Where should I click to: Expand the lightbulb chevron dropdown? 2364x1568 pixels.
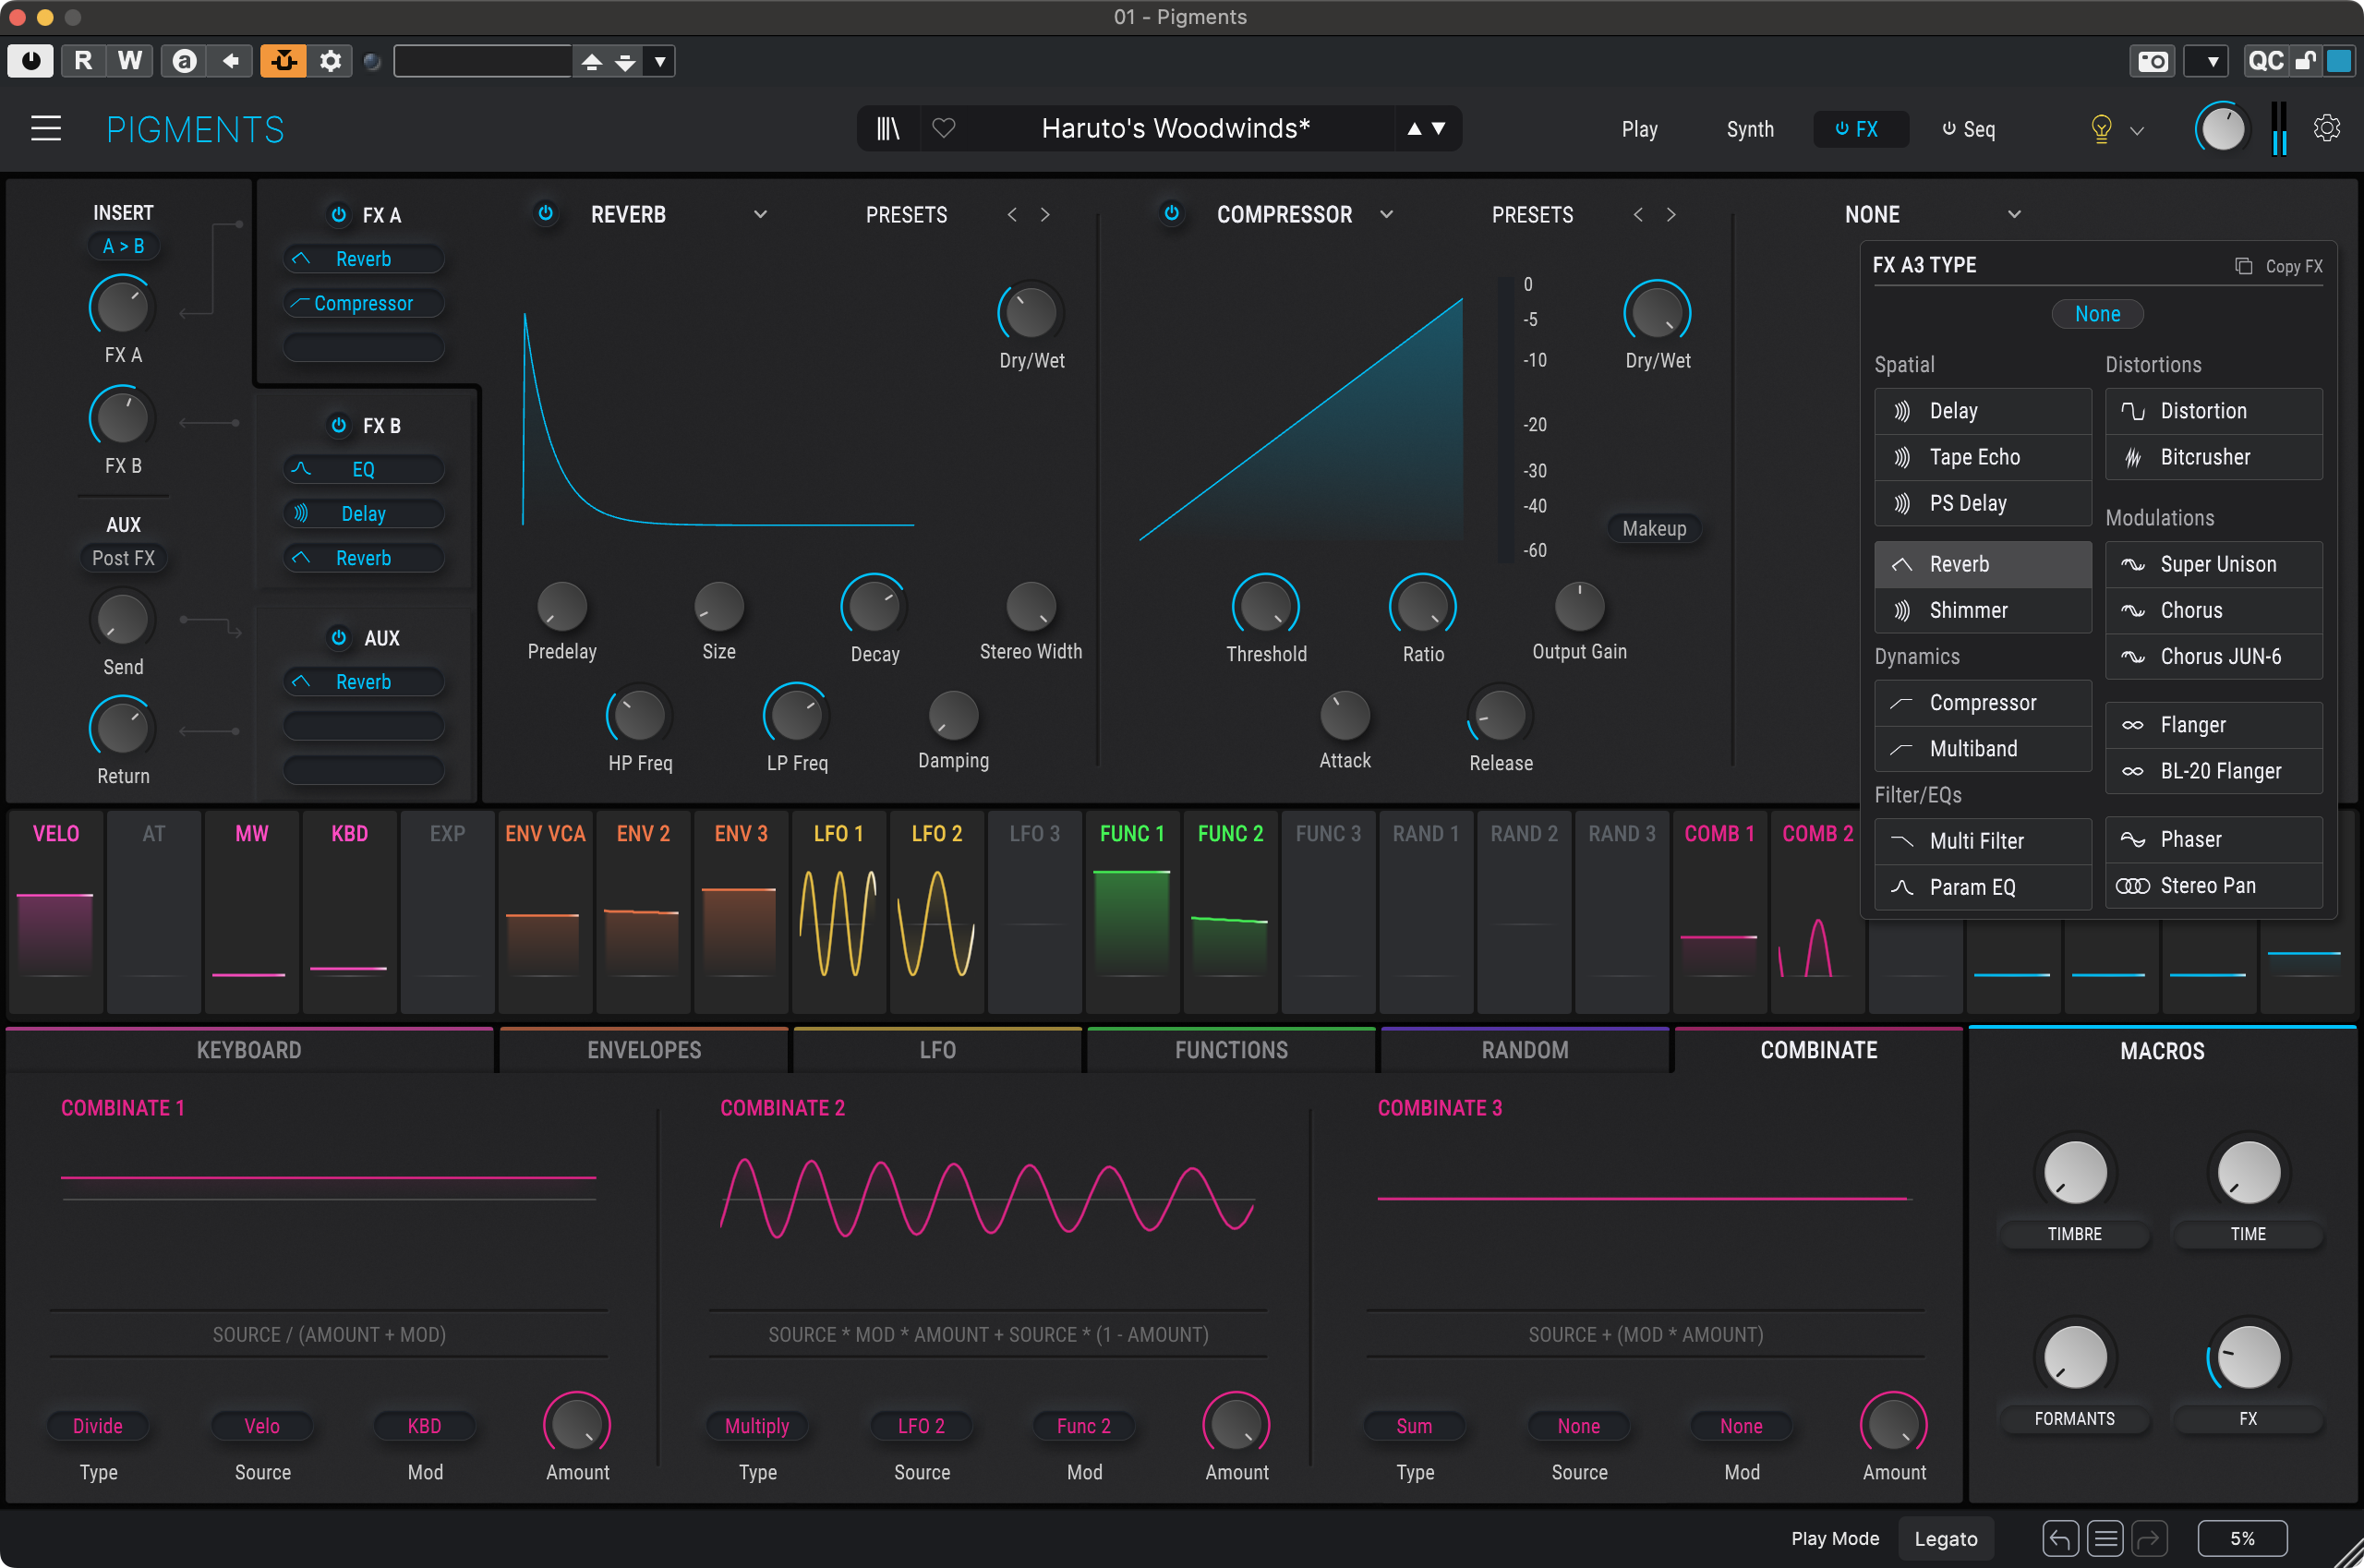coord(2137,131)
